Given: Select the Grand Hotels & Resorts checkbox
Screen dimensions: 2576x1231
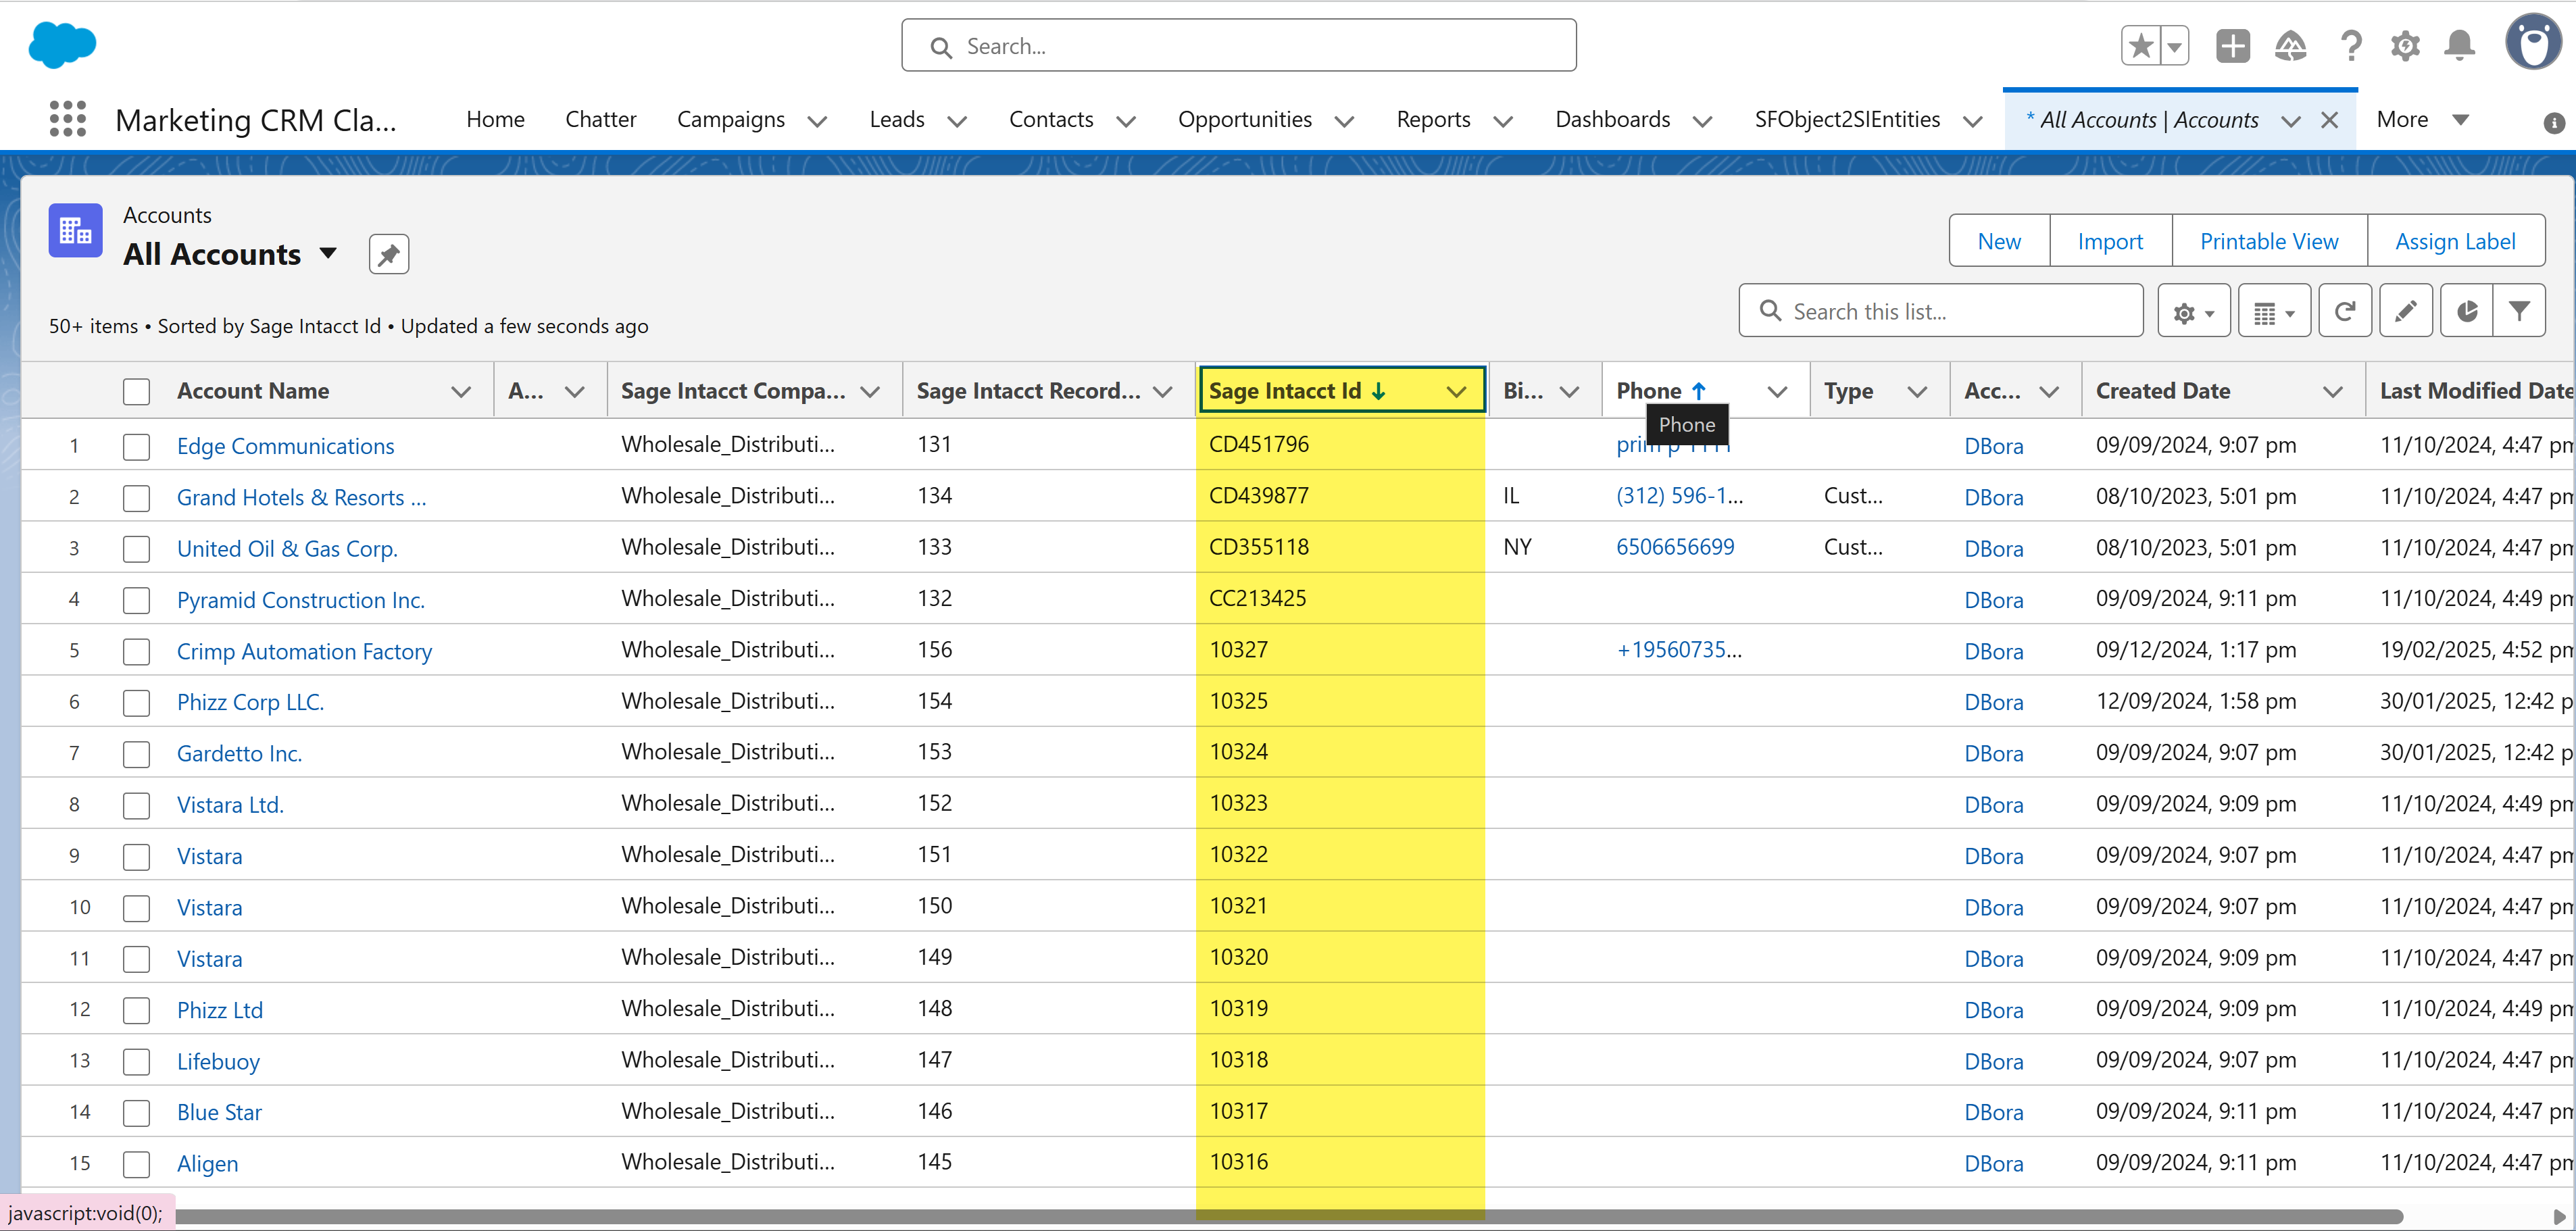Looking at the screenshot, I should [136, 498].
